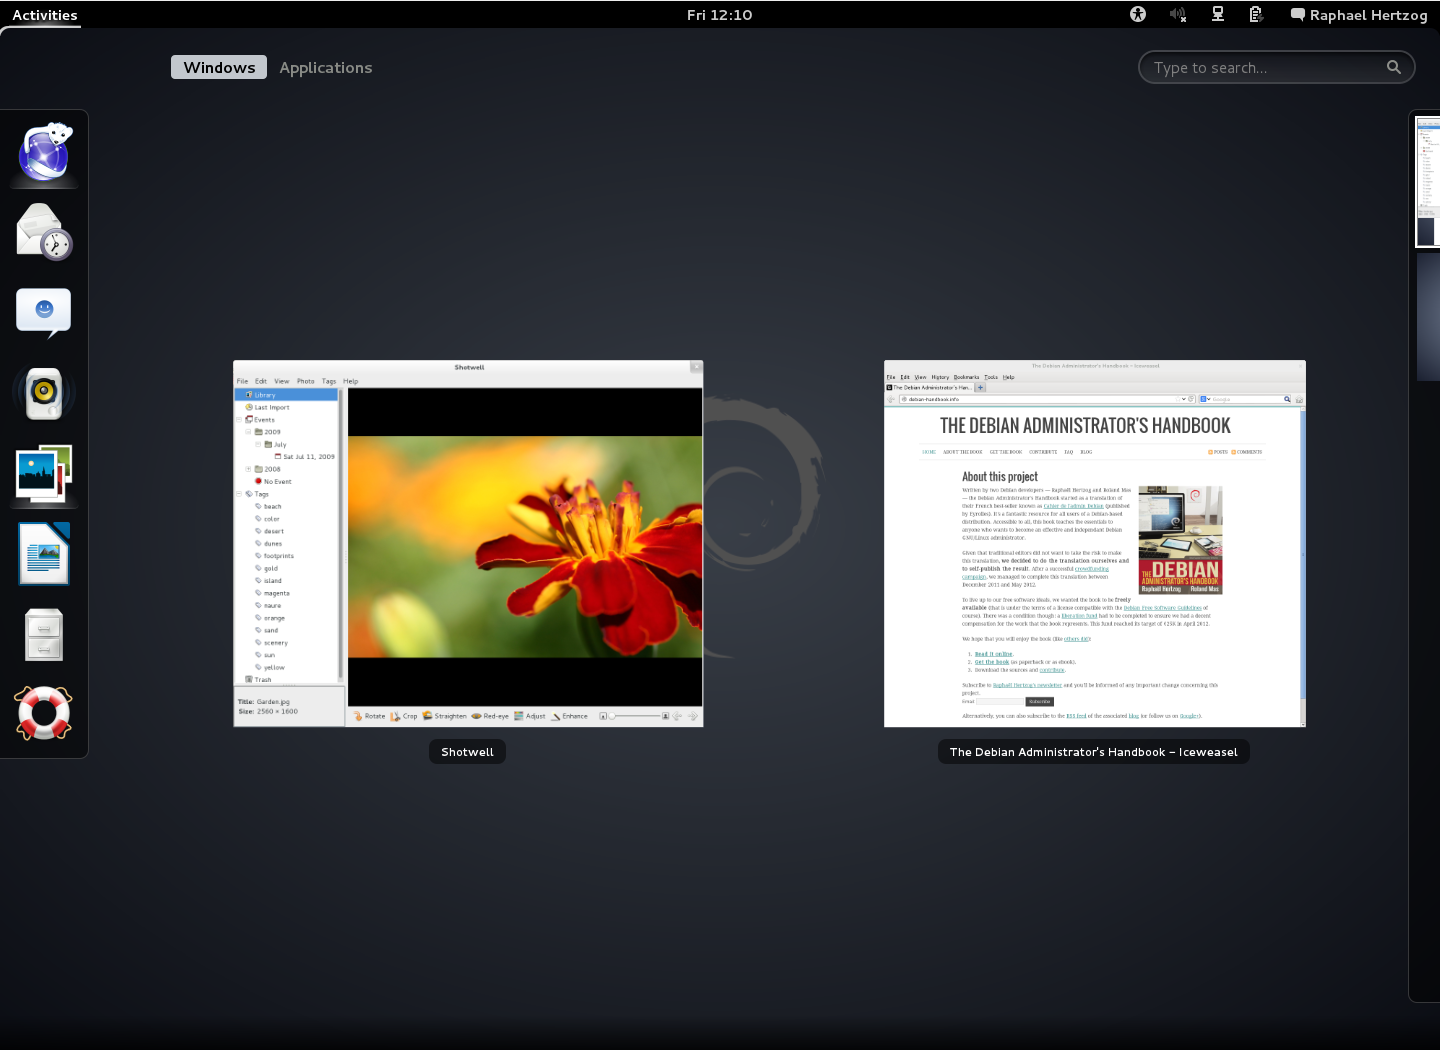Image resolution: width=1440 pixels, height=1050 pixels.
Task: Select 'Sat Jul 11, 2009' event
Action: 305,457
